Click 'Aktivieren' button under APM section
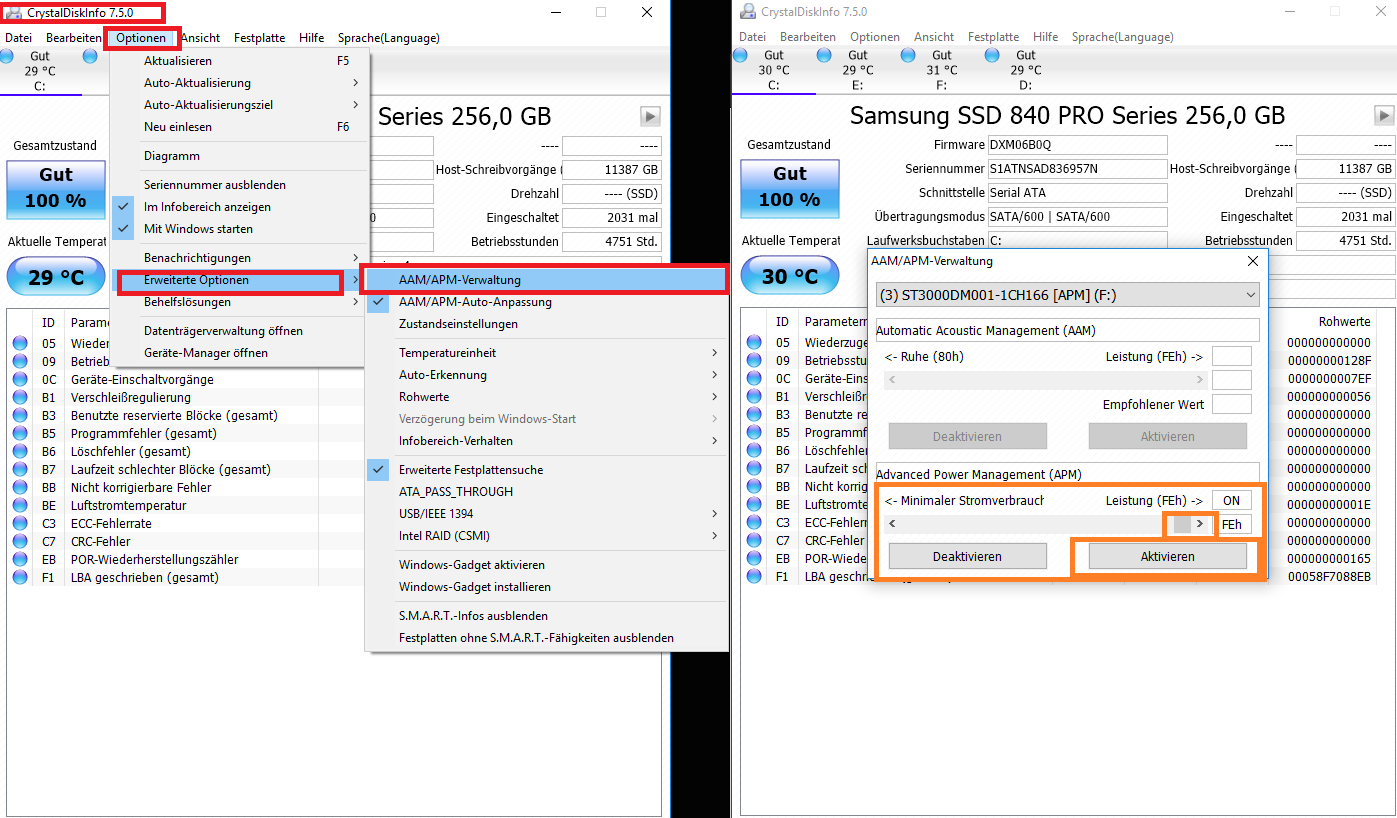 pos(1167,556)
